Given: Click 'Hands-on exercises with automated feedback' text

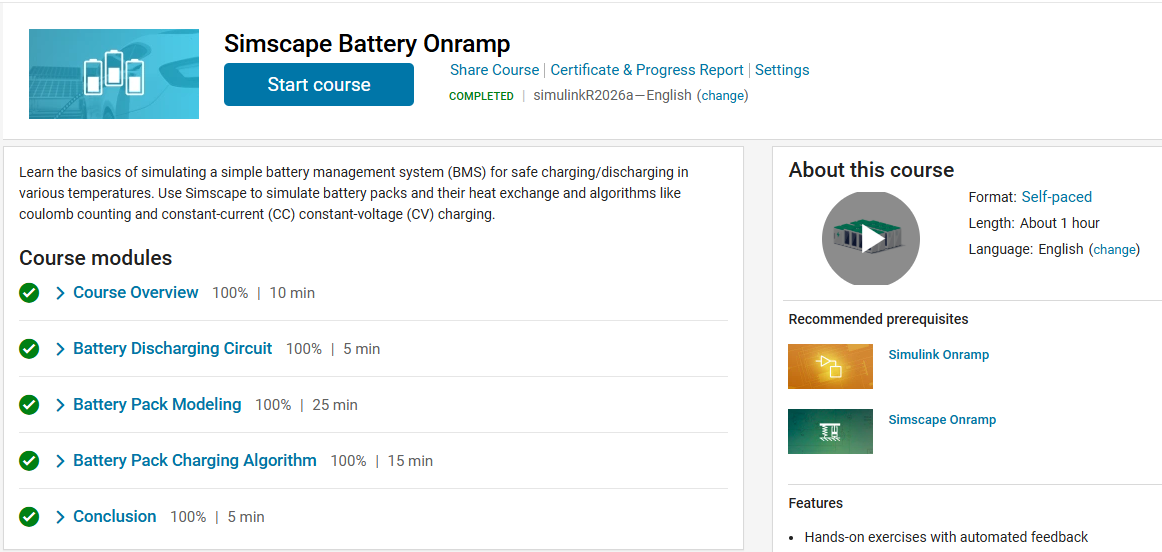Looking at the screenshot, I should coord(946,537).
